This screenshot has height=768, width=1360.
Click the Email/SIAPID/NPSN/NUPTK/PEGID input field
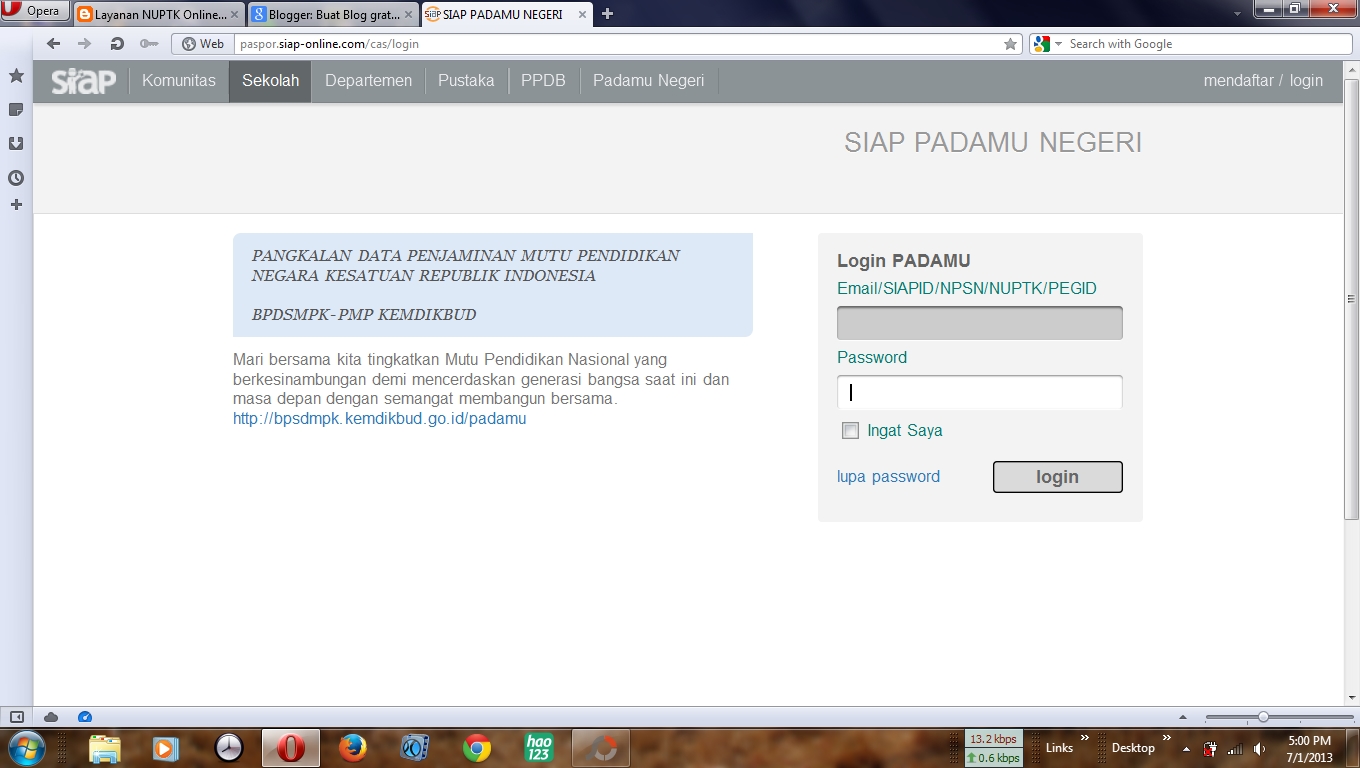(x=979, y=323)
